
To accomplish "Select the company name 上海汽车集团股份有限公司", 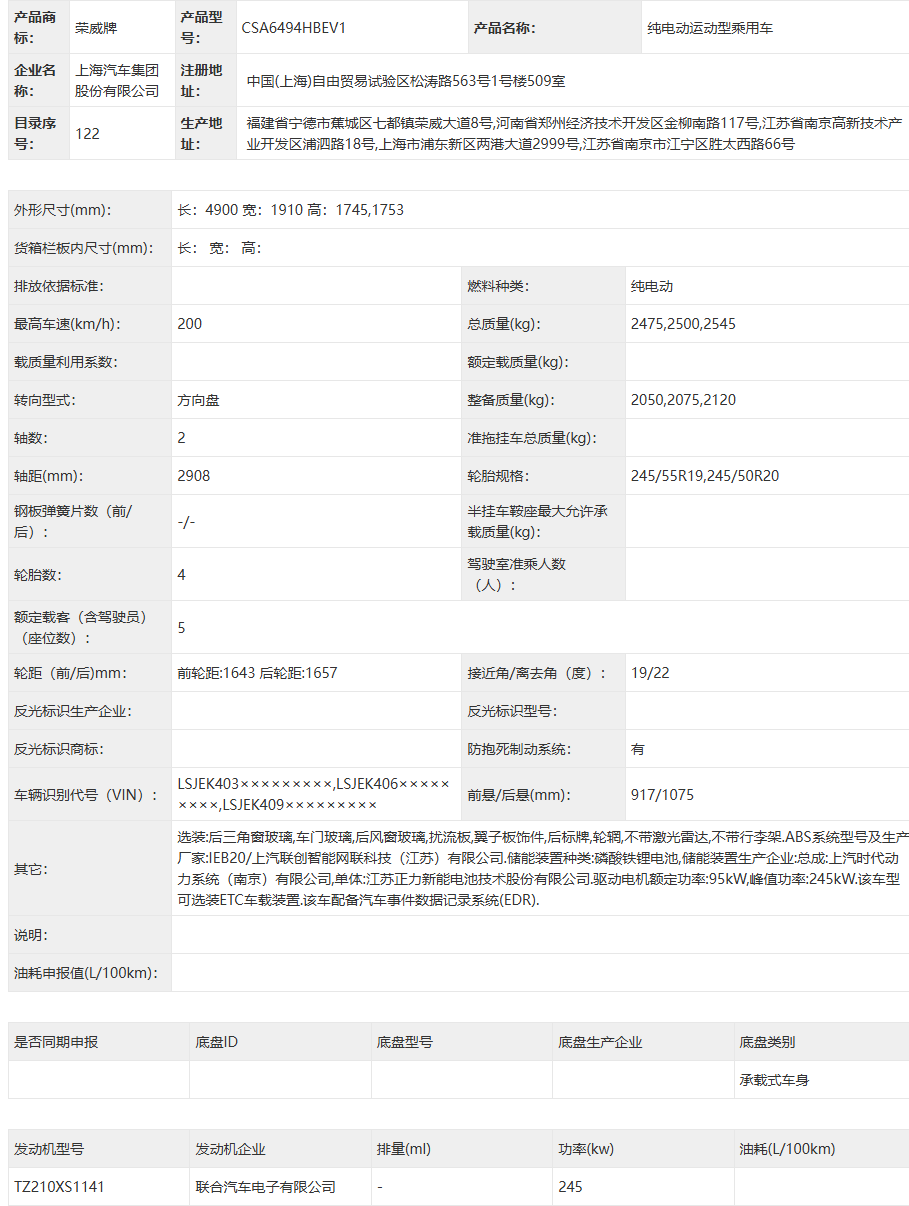I will (x=118, y=81).
